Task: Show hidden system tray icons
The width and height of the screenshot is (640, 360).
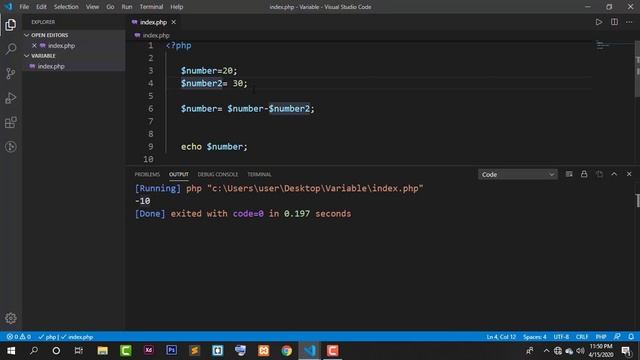Action: click(x=546, y=351)
